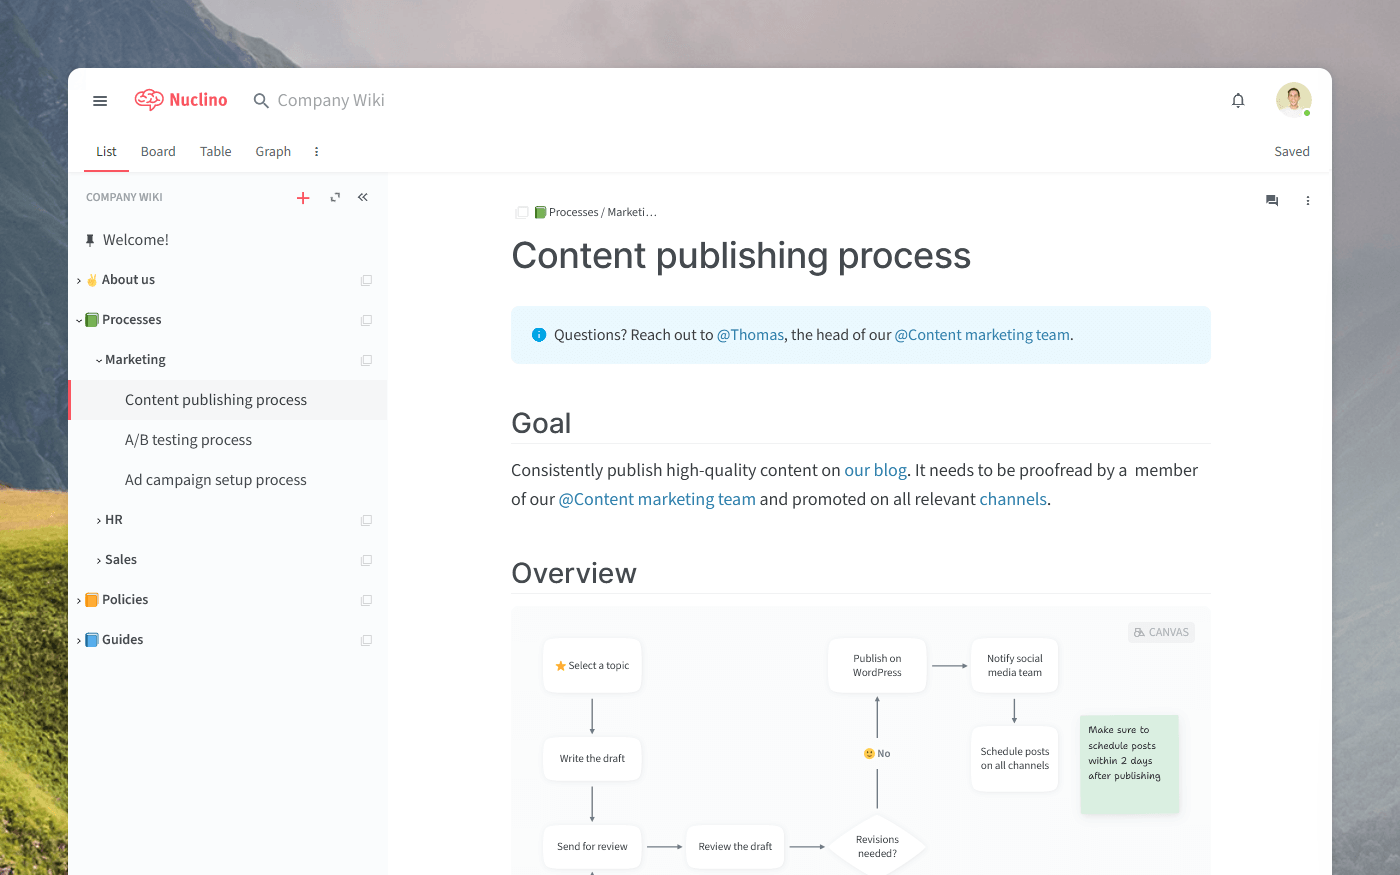This screenshot has height=875, width=1400.
Task: Focus the Company Wiki search field
Action: [x=331, y=100]
